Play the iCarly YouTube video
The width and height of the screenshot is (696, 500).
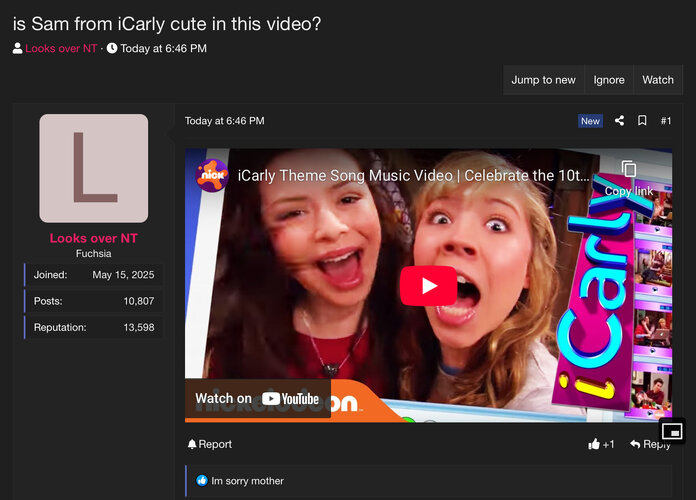pos(428,286)
